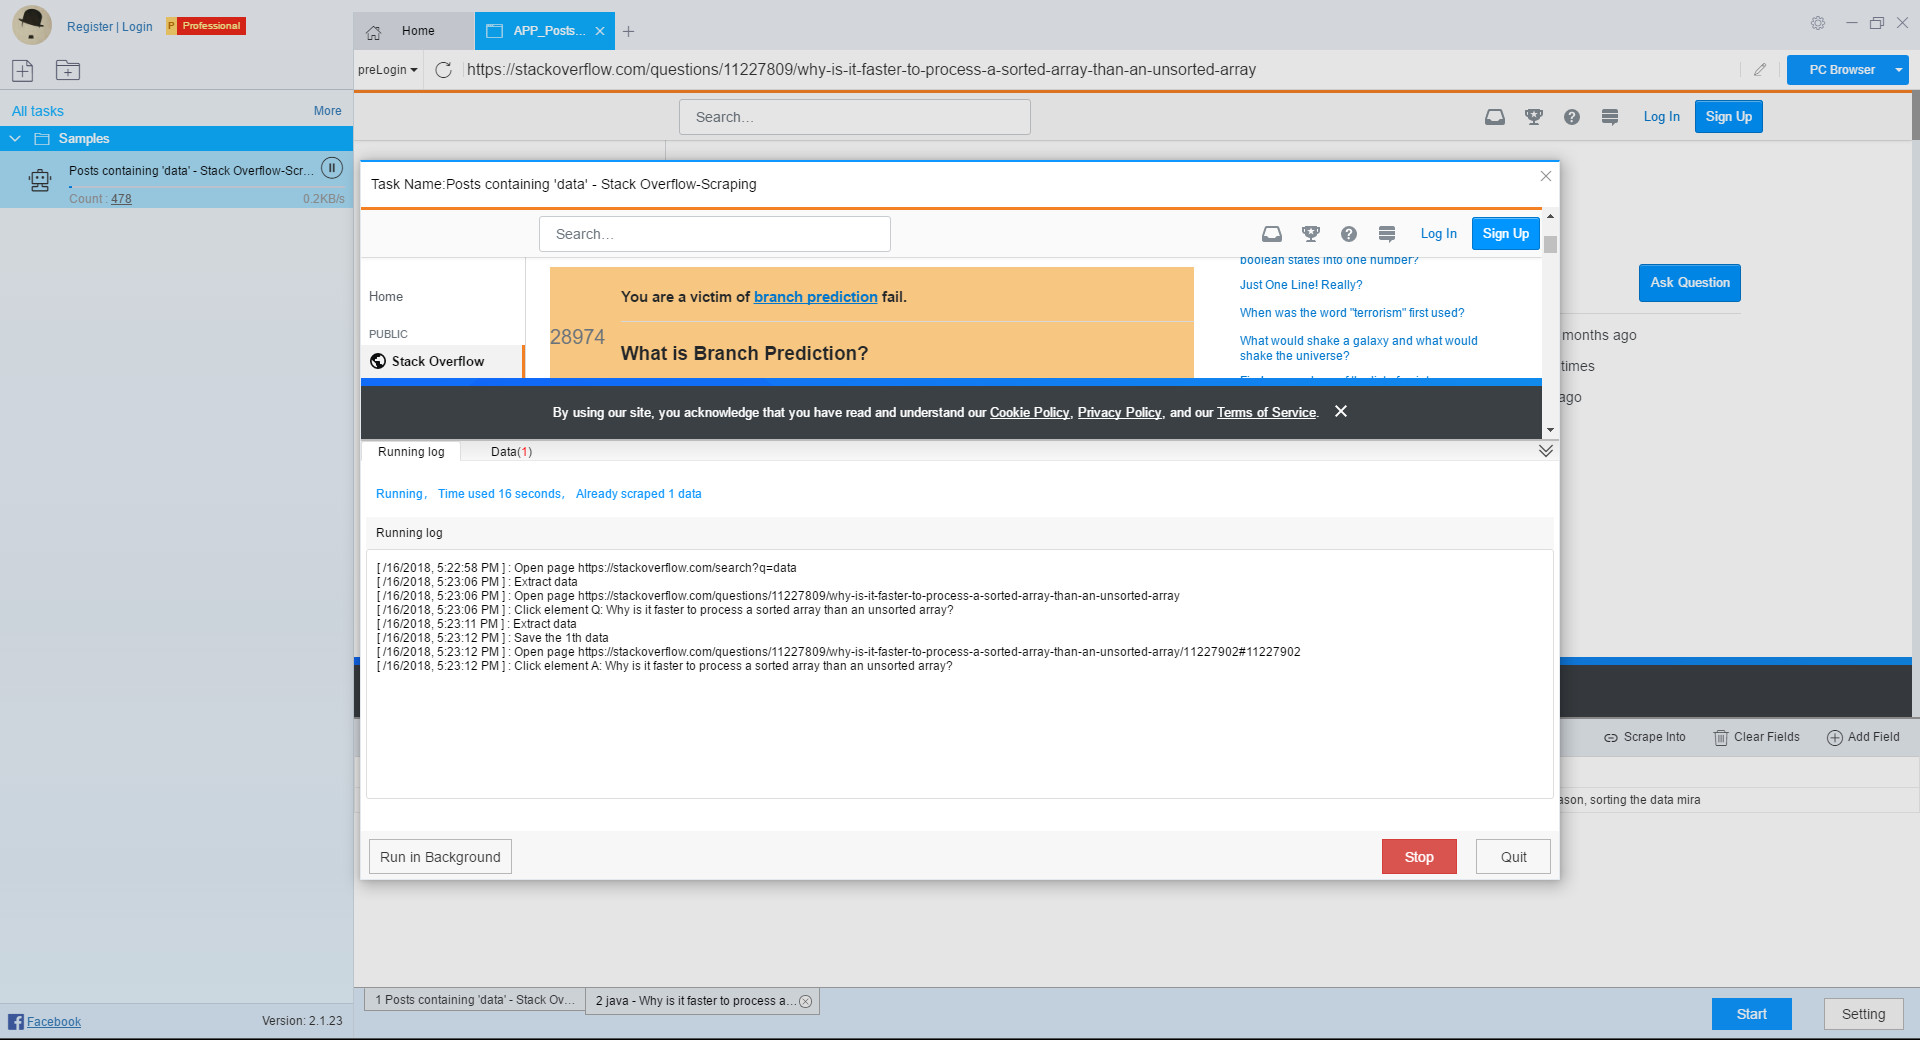Click trophy icon in background page
1920x1040 pixels.
[x=1534, y=117]
